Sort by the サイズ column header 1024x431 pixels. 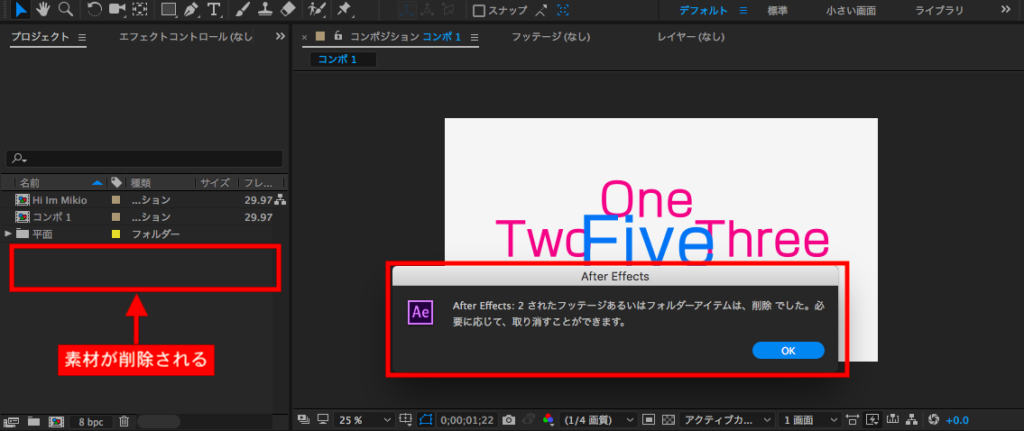coord(214,183)
